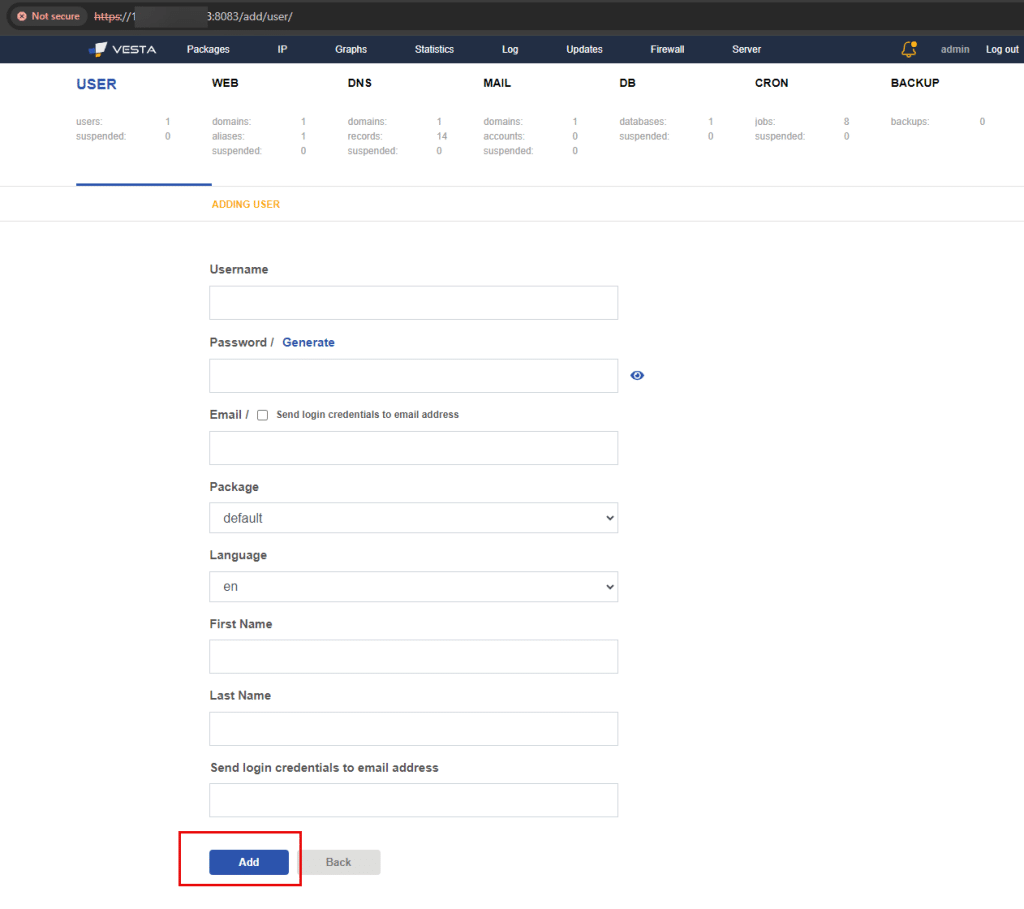Screen dimensions: 1024x909
Task: Focus the Username input field
Action: coord(413,303)
